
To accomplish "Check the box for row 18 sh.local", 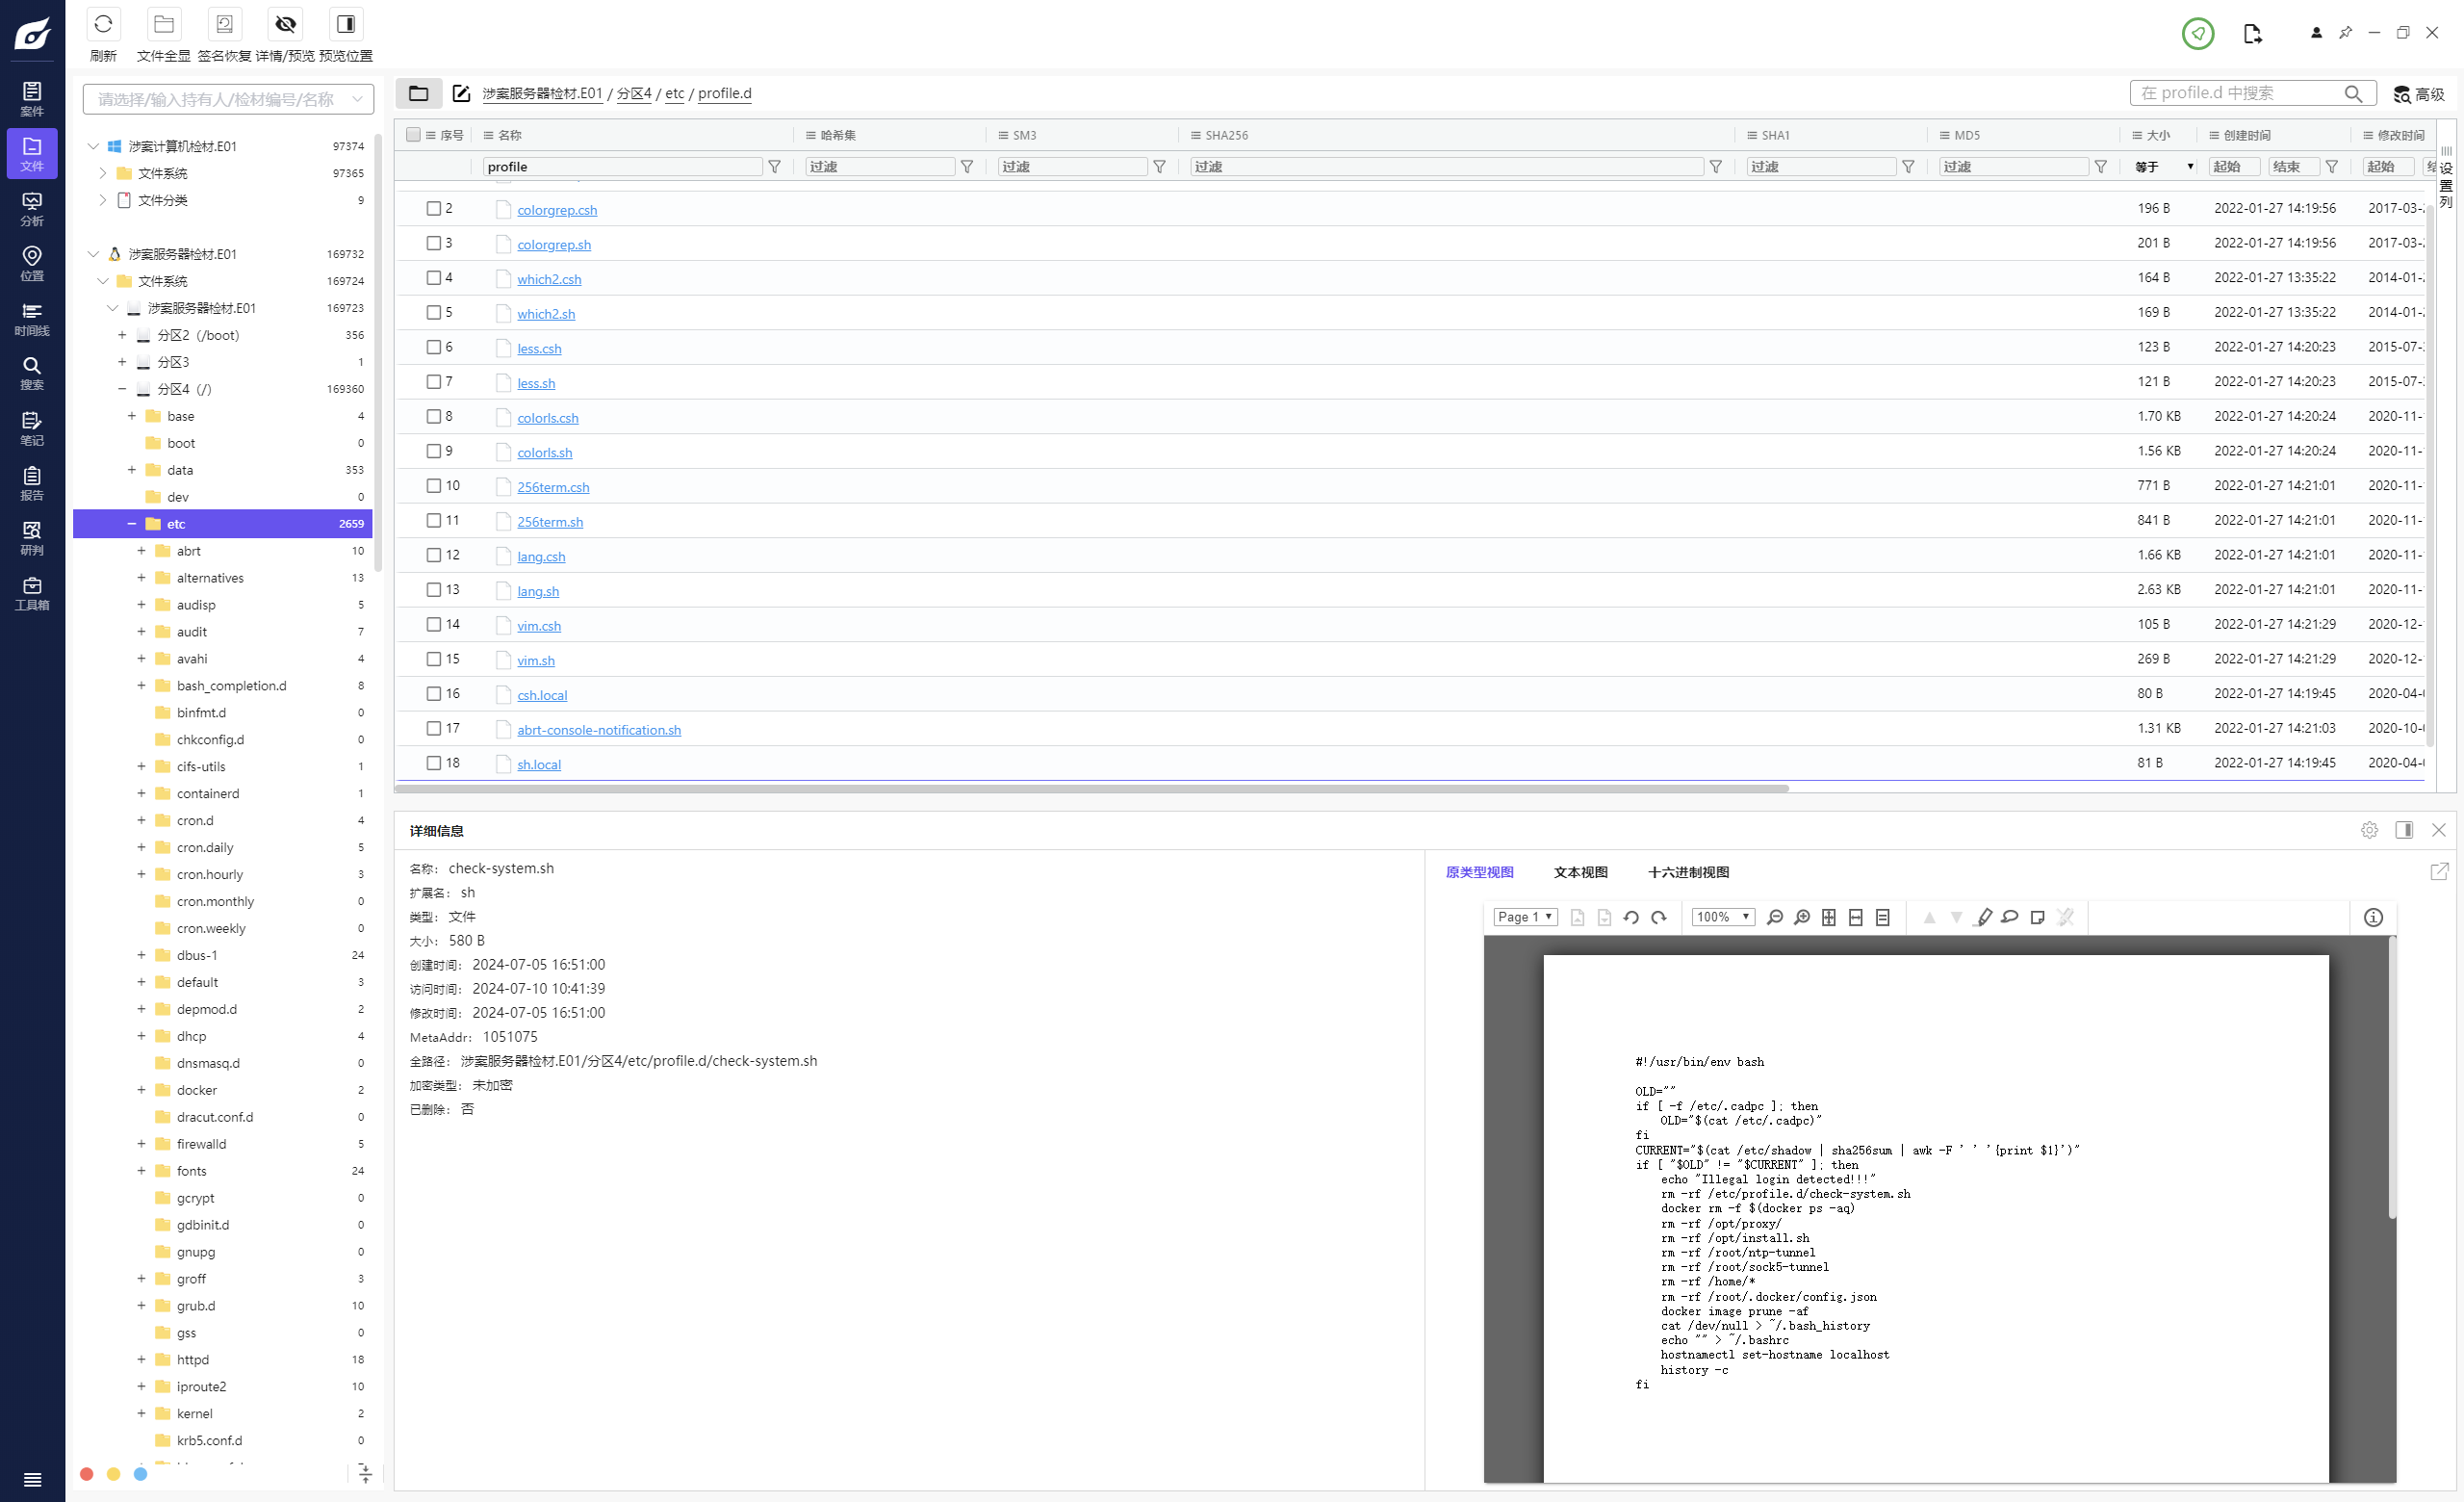I will pos(434,763).
